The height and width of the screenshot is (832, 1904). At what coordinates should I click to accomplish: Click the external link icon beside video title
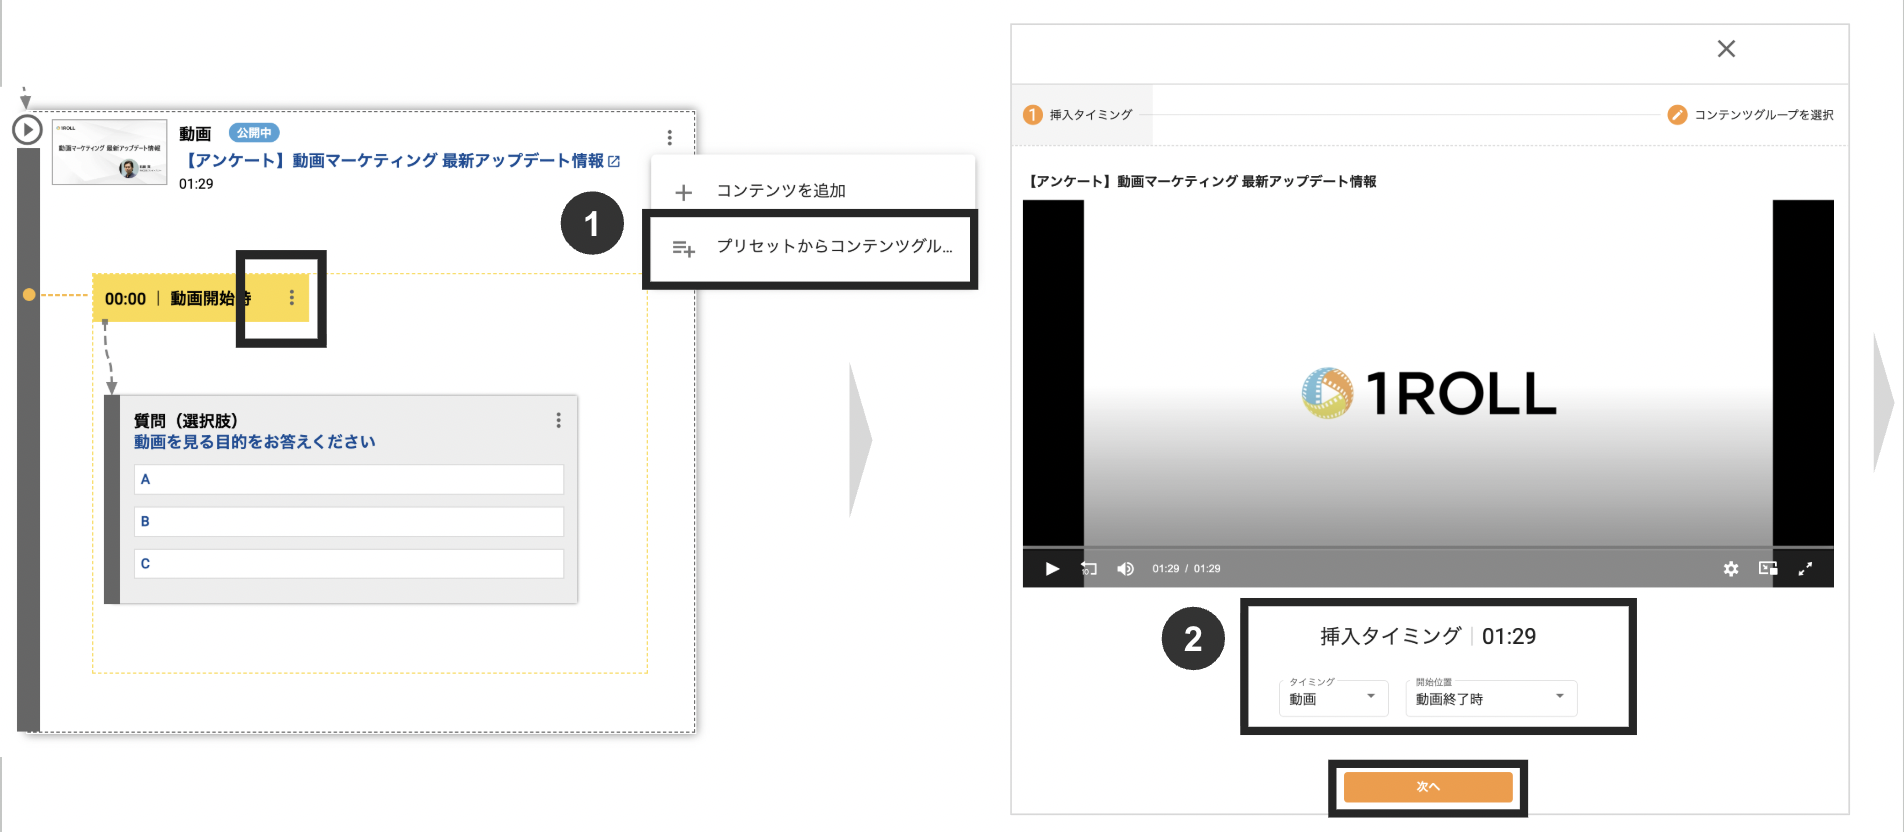tap(614, 161)
